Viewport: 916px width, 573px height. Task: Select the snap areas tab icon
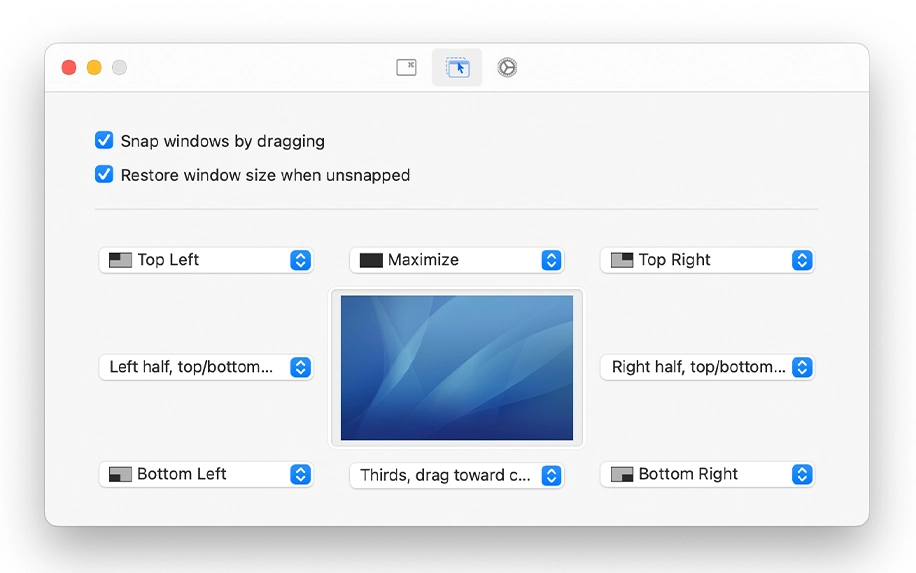pos(457,68)
